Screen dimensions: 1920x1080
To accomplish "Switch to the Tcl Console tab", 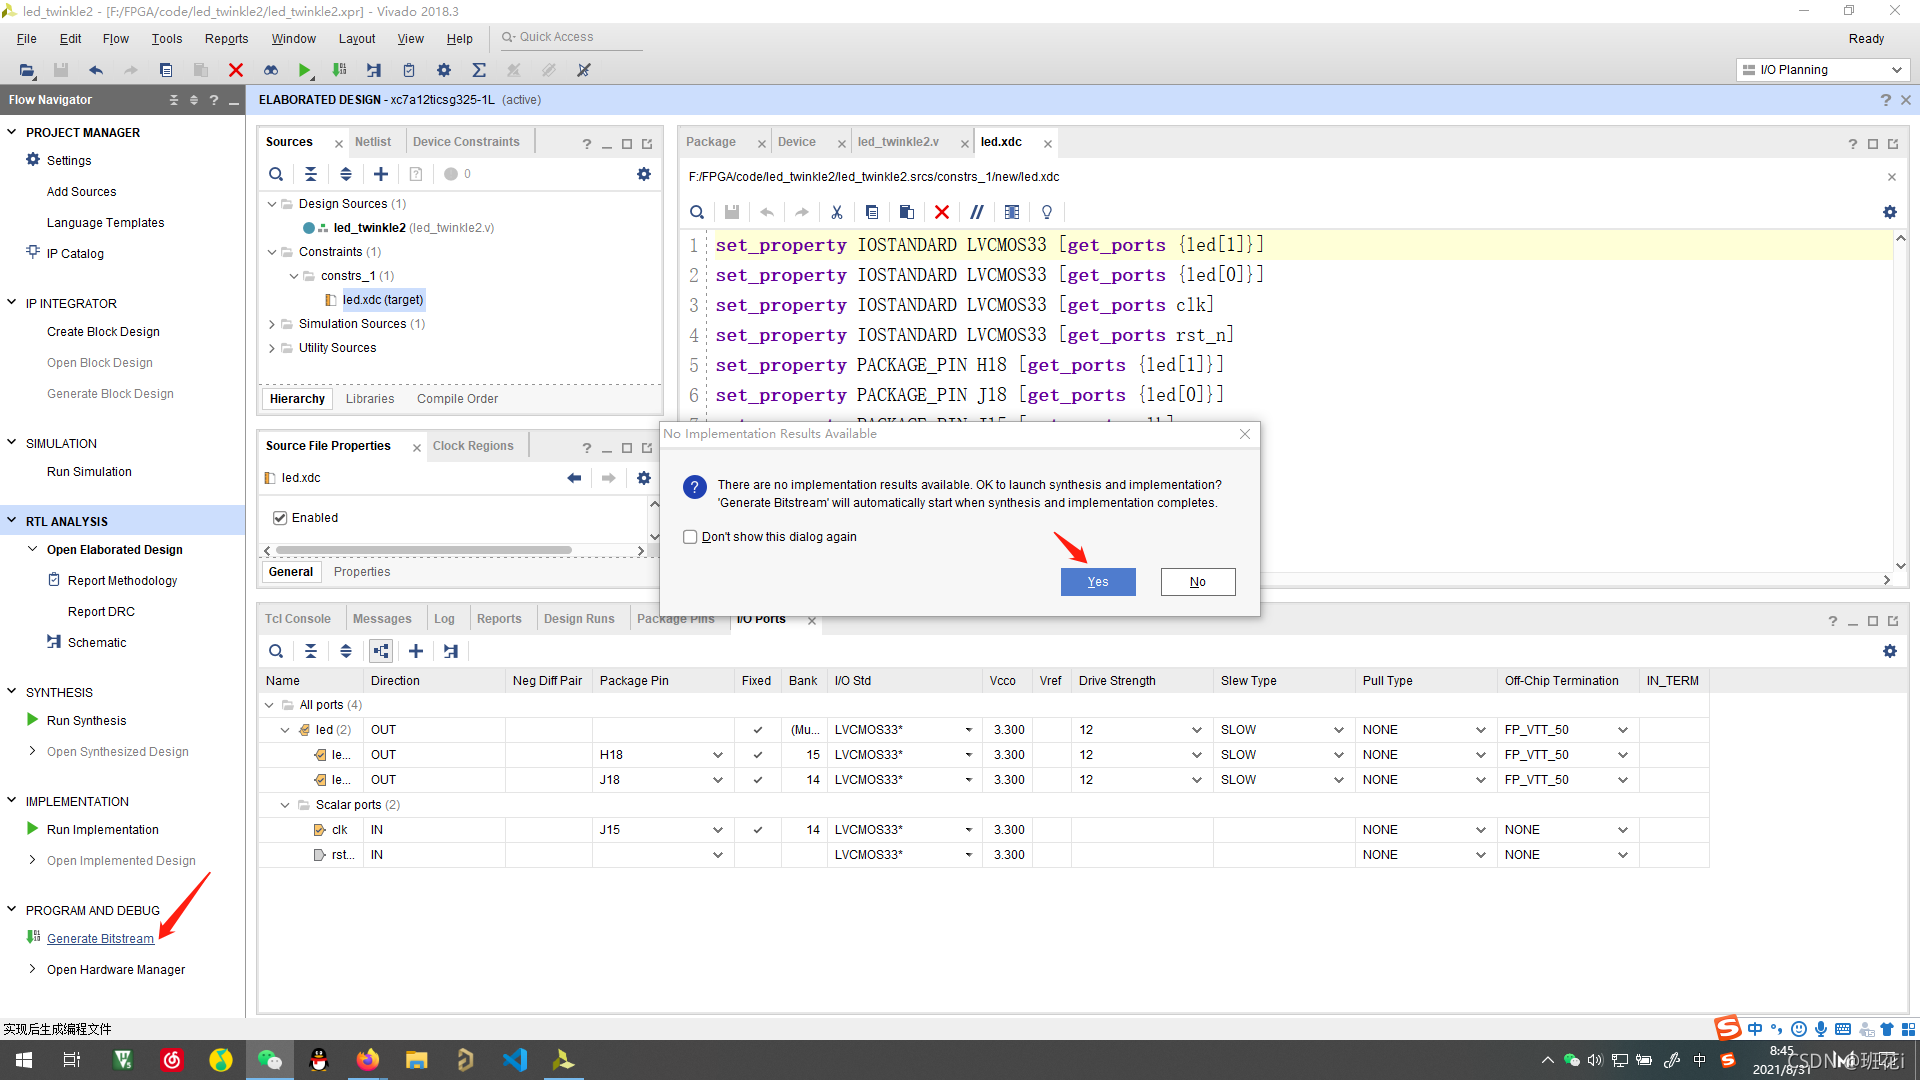I will coord(297,619).
